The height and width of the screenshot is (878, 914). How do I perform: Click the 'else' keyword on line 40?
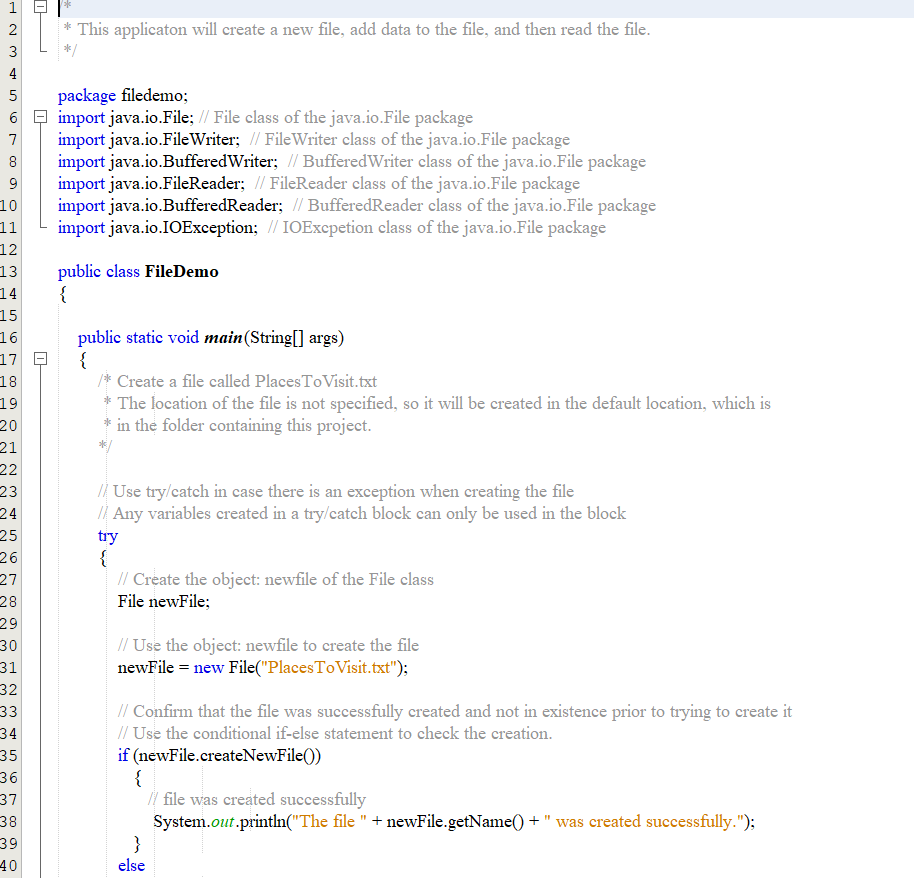(131, 866)
